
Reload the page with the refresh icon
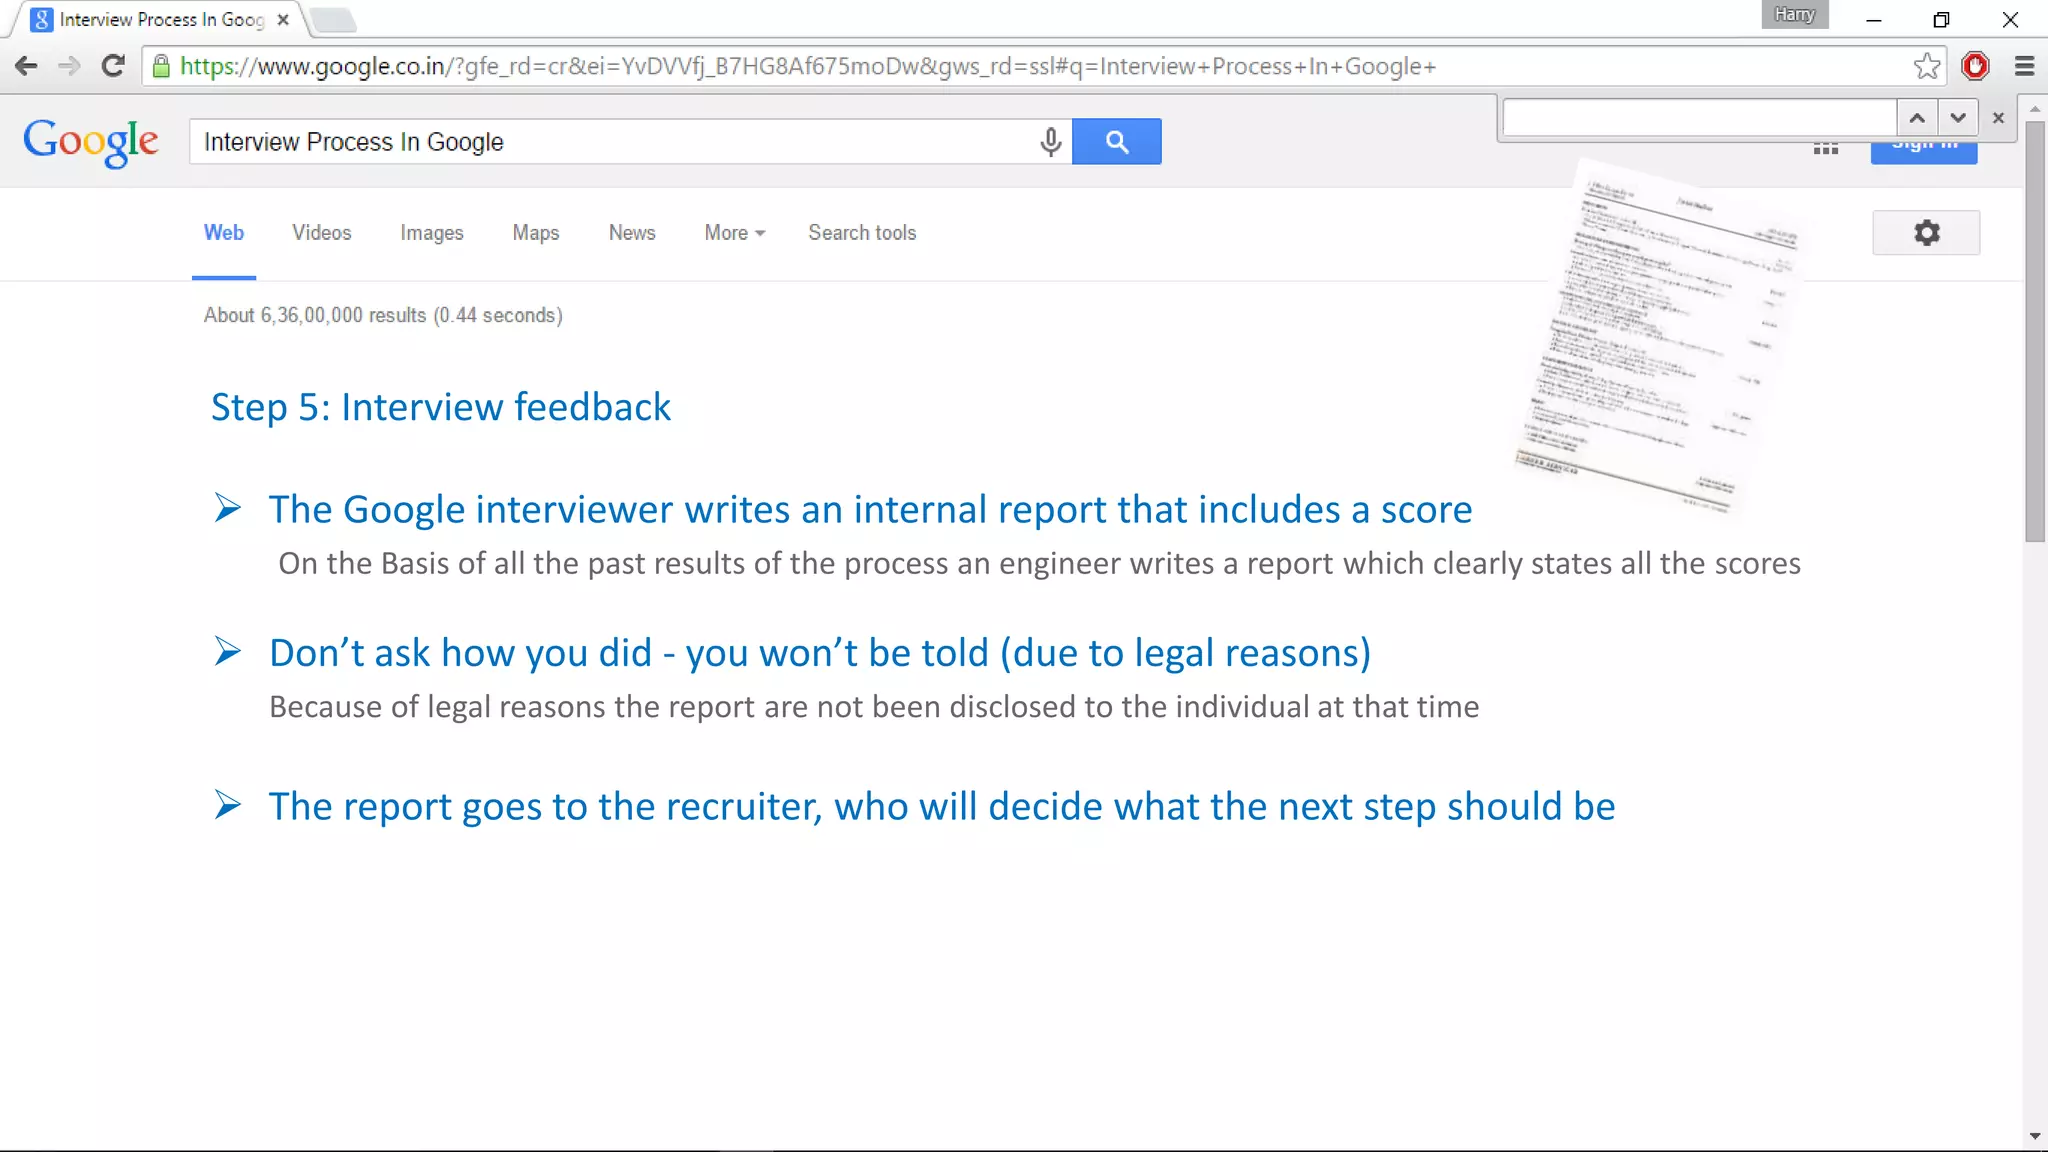[113, 66]
